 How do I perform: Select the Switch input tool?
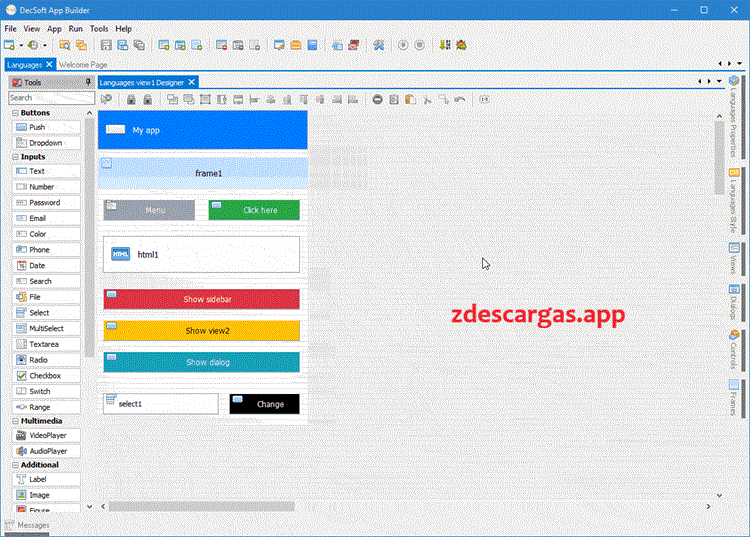coord(46,392)
